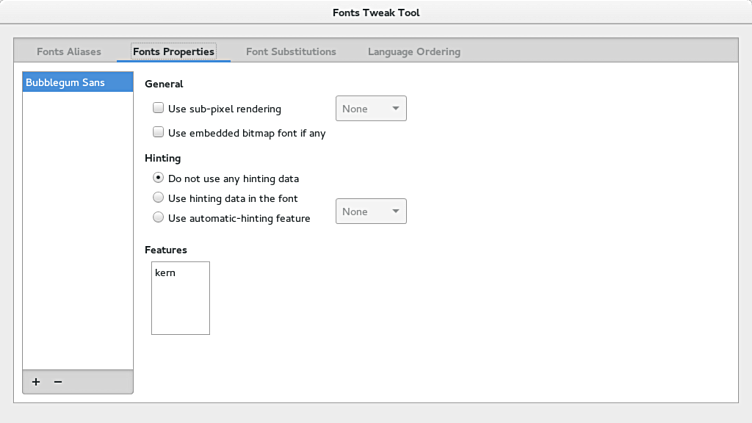Expand the automatic-hinting None dropdown

pyautogui.click(x=370, y=211)
